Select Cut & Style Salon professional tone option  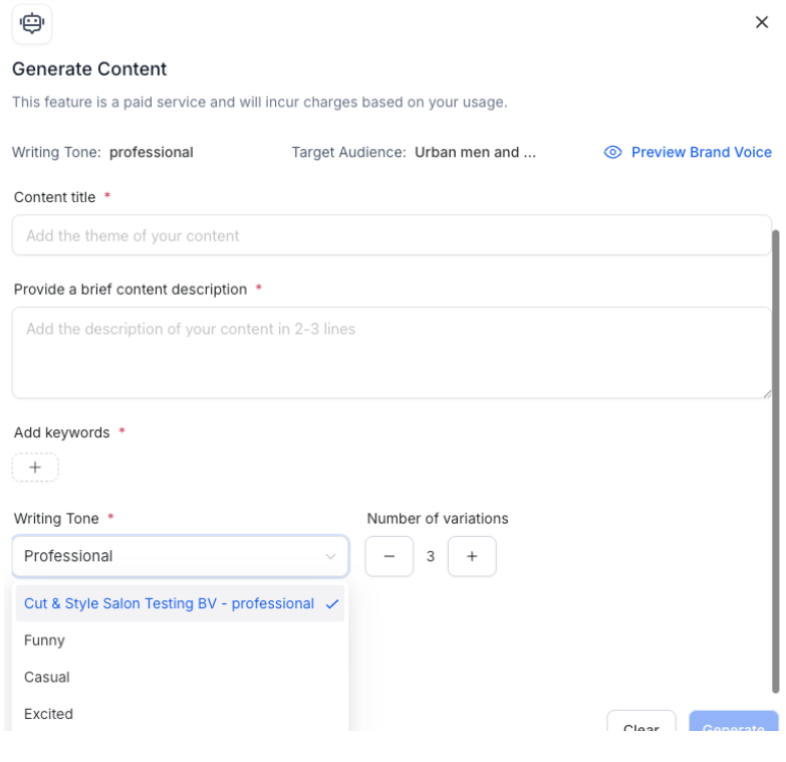tap(168, 604)
